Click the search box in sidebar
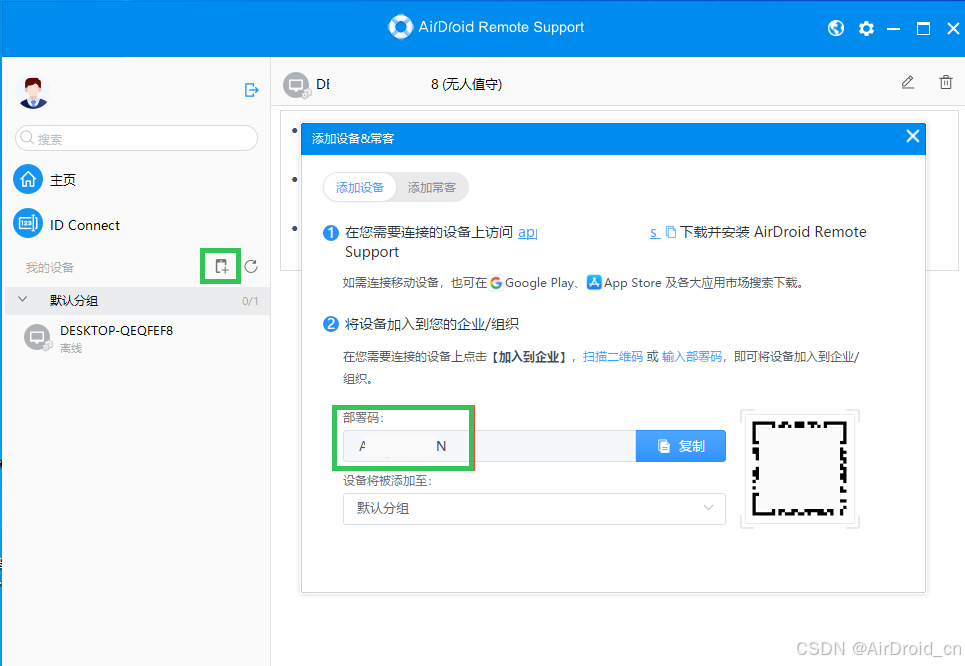 pos(136,138)
